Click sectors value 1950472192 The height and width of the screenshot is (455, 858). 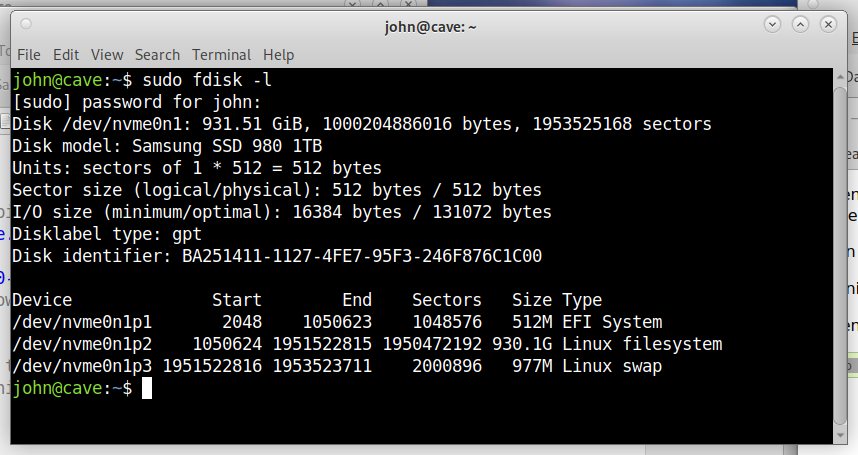click(432, 344)
